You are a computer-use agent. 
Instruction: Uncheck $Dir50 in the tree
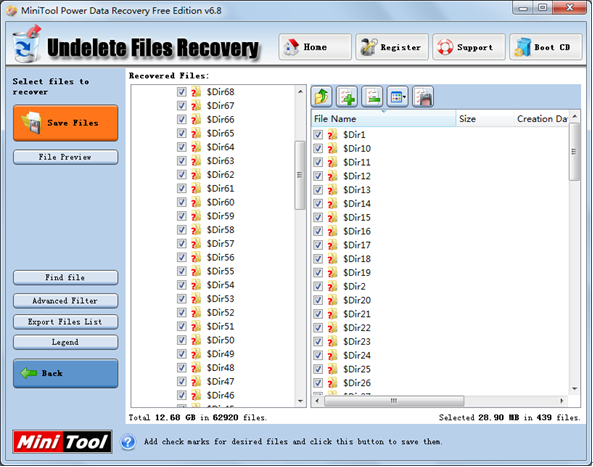pos(182,340)
